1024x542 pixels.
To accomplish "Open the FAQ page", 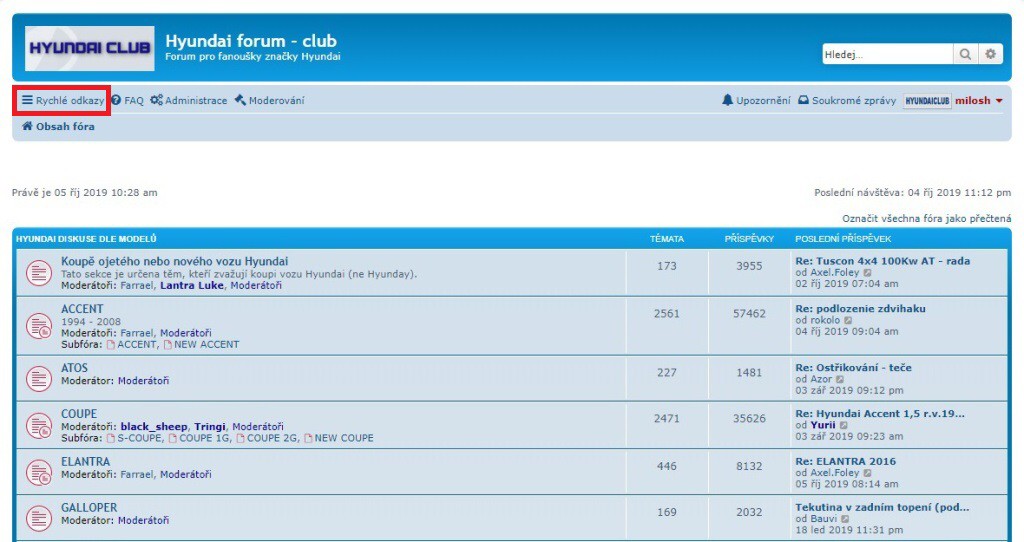I will tap(128, 101).
